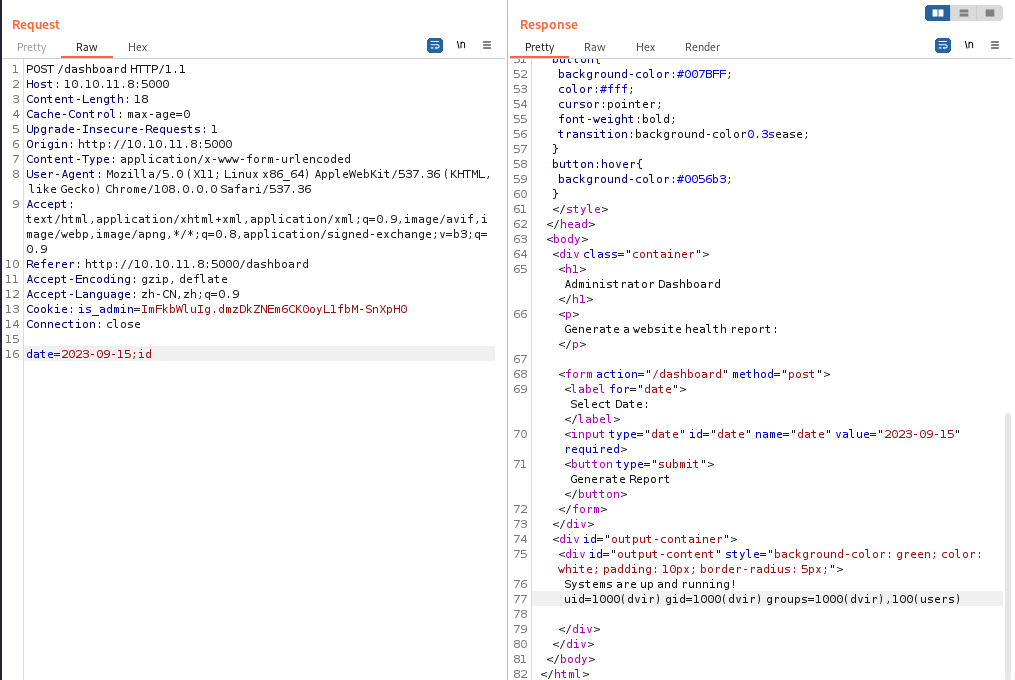Open the Render tab in Response

pos(702,47)
